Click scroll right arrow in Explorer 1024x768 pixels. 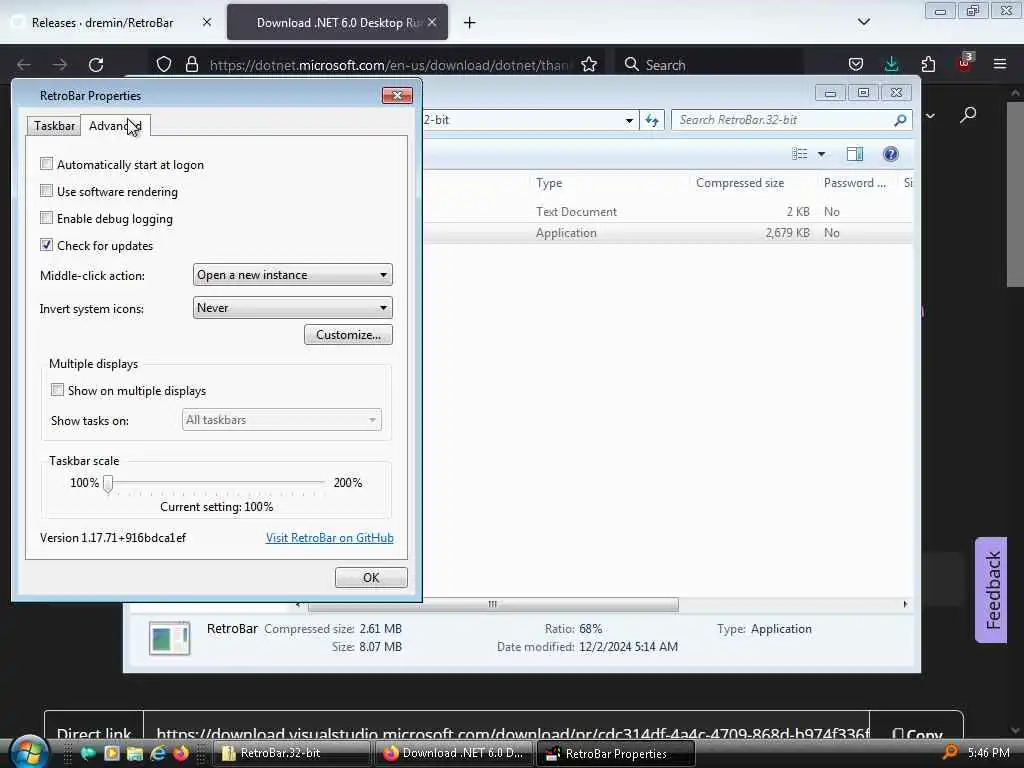(905, 605)
